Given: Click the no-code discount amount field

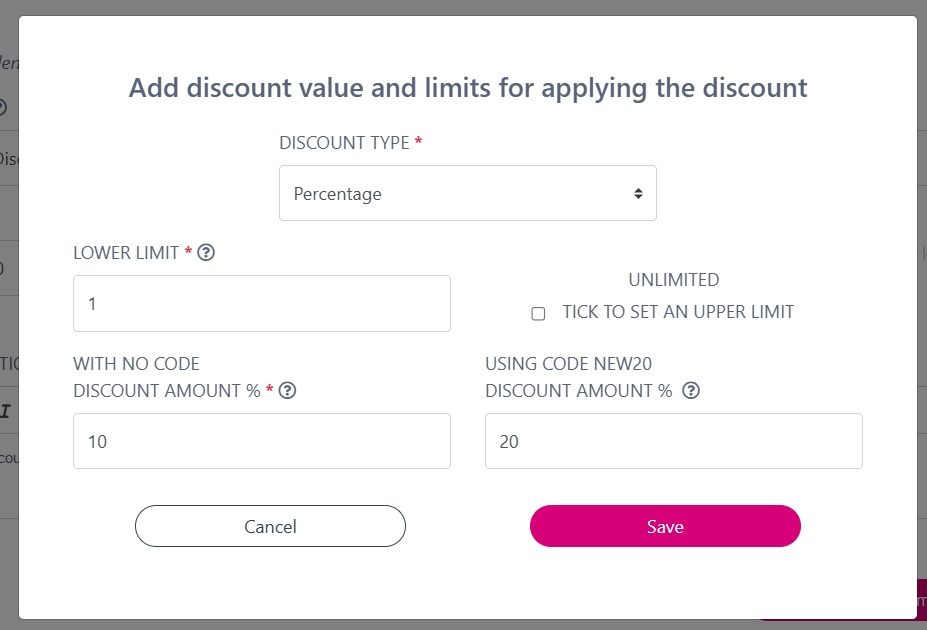Looking at the screenshot, I should [261, 441].
